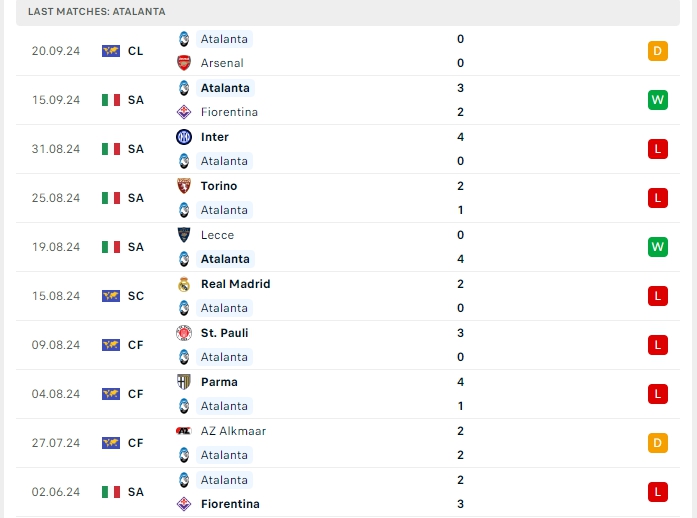Click the Inter club crest icon

184,137
